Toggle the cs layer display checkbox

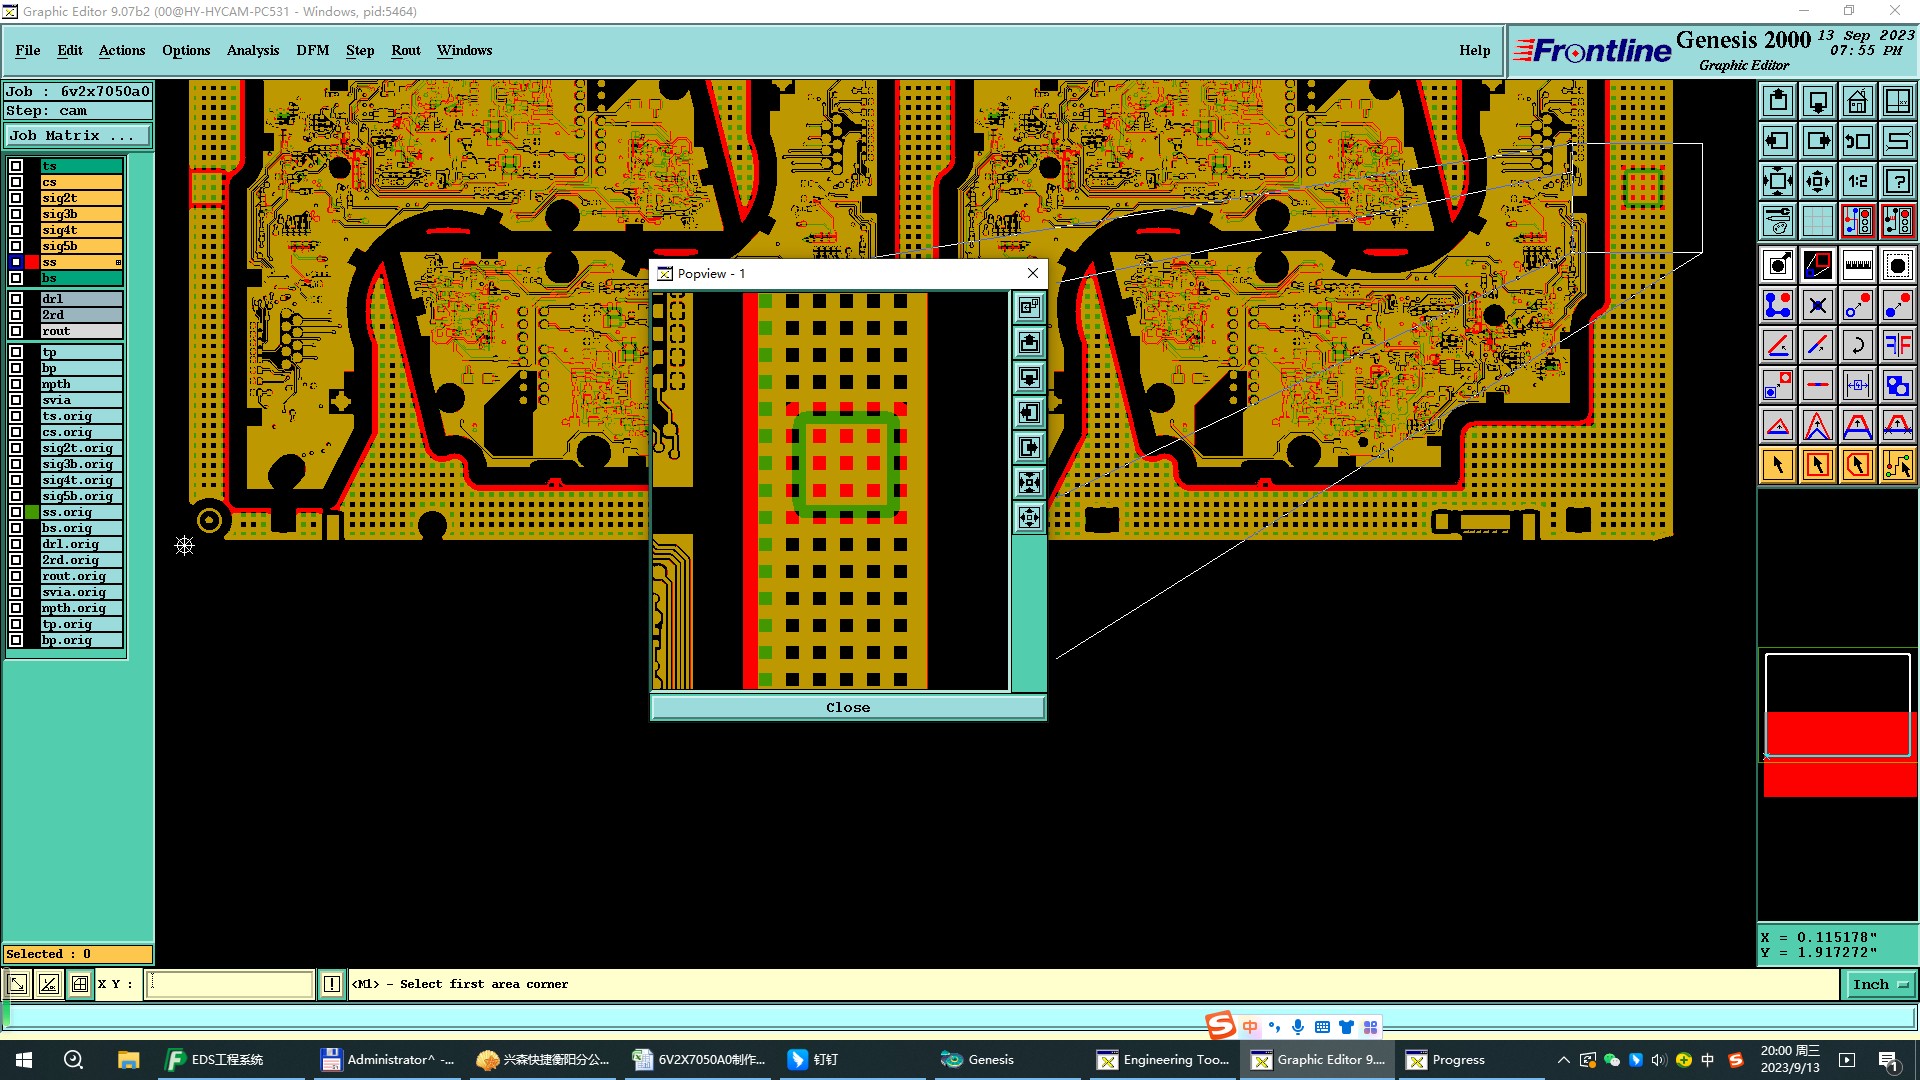pyautogui.click(x=16, y=182)
